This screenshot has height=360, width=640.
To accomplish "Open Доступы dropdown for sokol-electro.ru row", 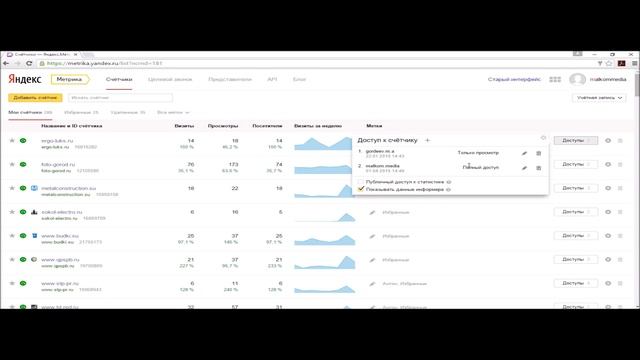I will [x=576, y=212].
